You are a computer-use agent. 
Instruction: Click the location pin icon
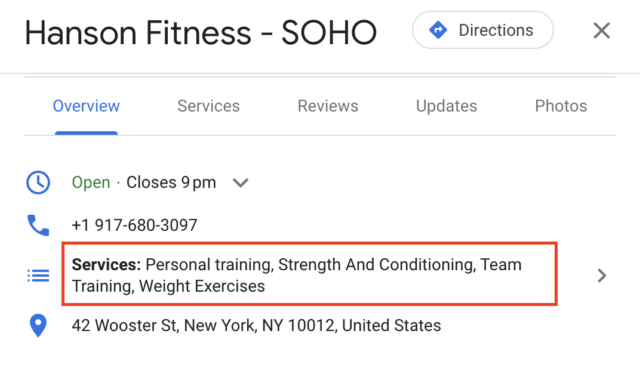(38, 326)
